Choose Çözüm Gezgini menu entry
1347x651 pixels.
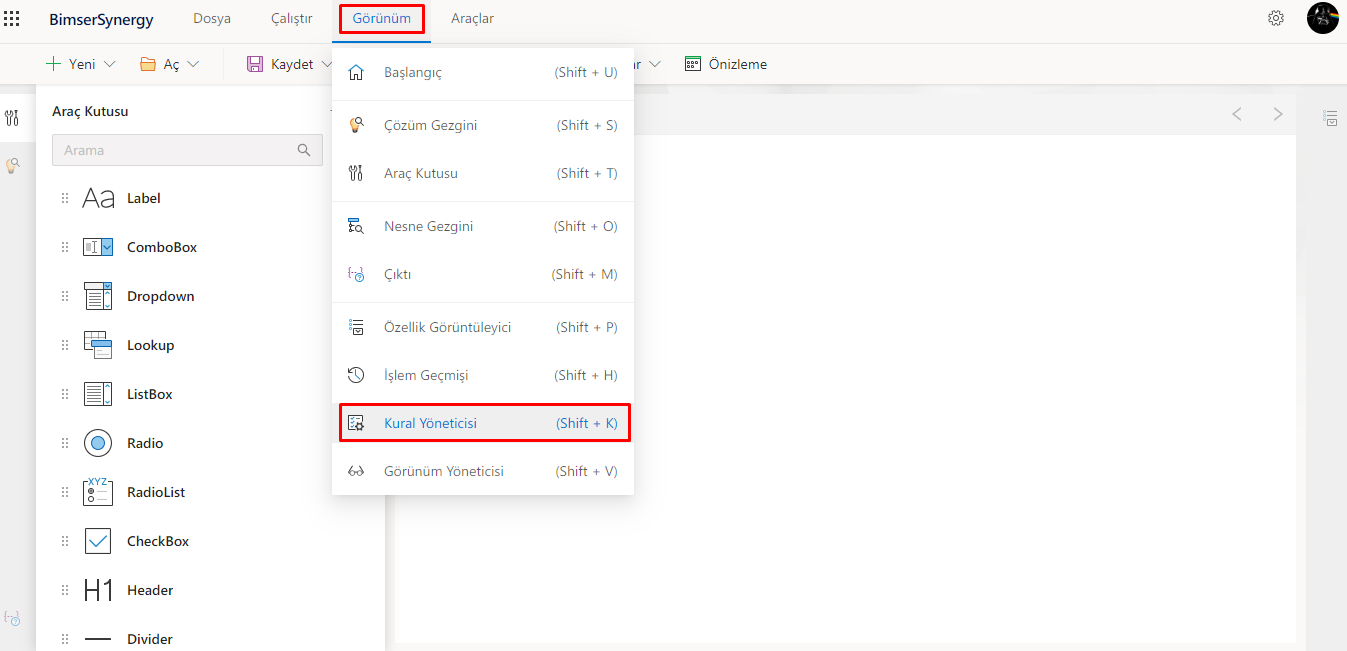point(483,125)
